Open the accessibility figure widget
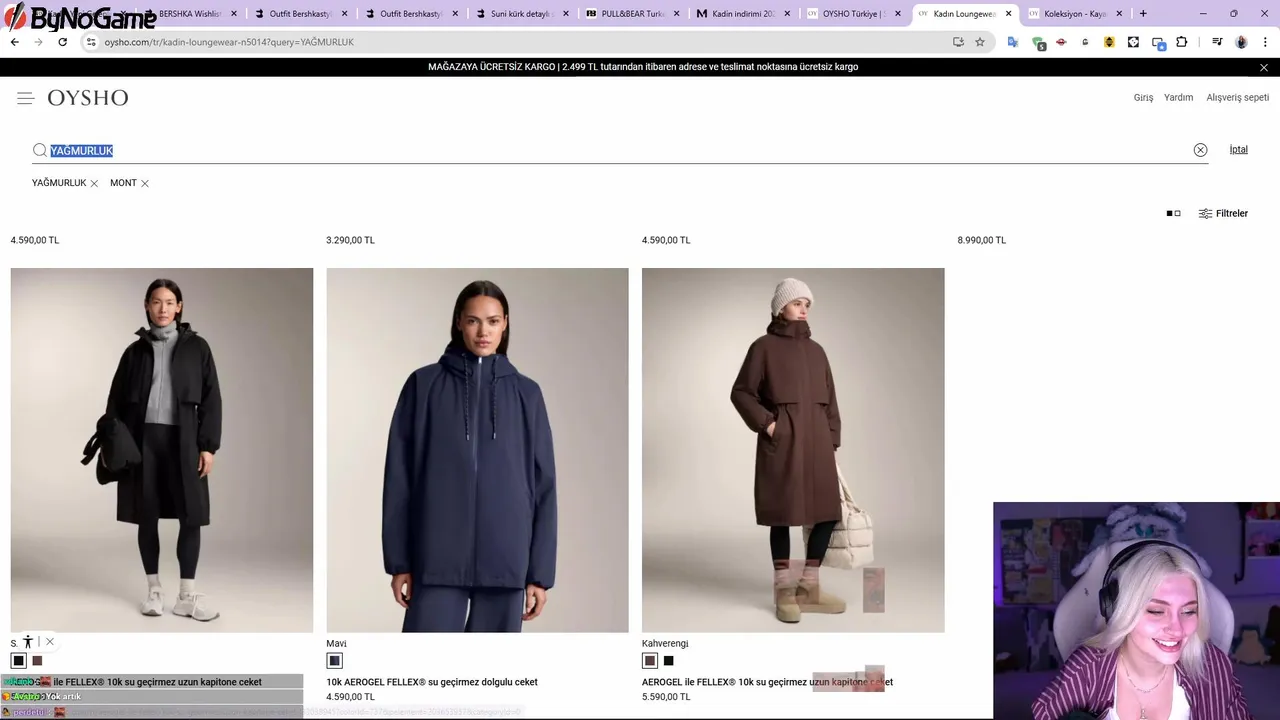This screenshot has height=720, width=1280. tap(28, 642)
